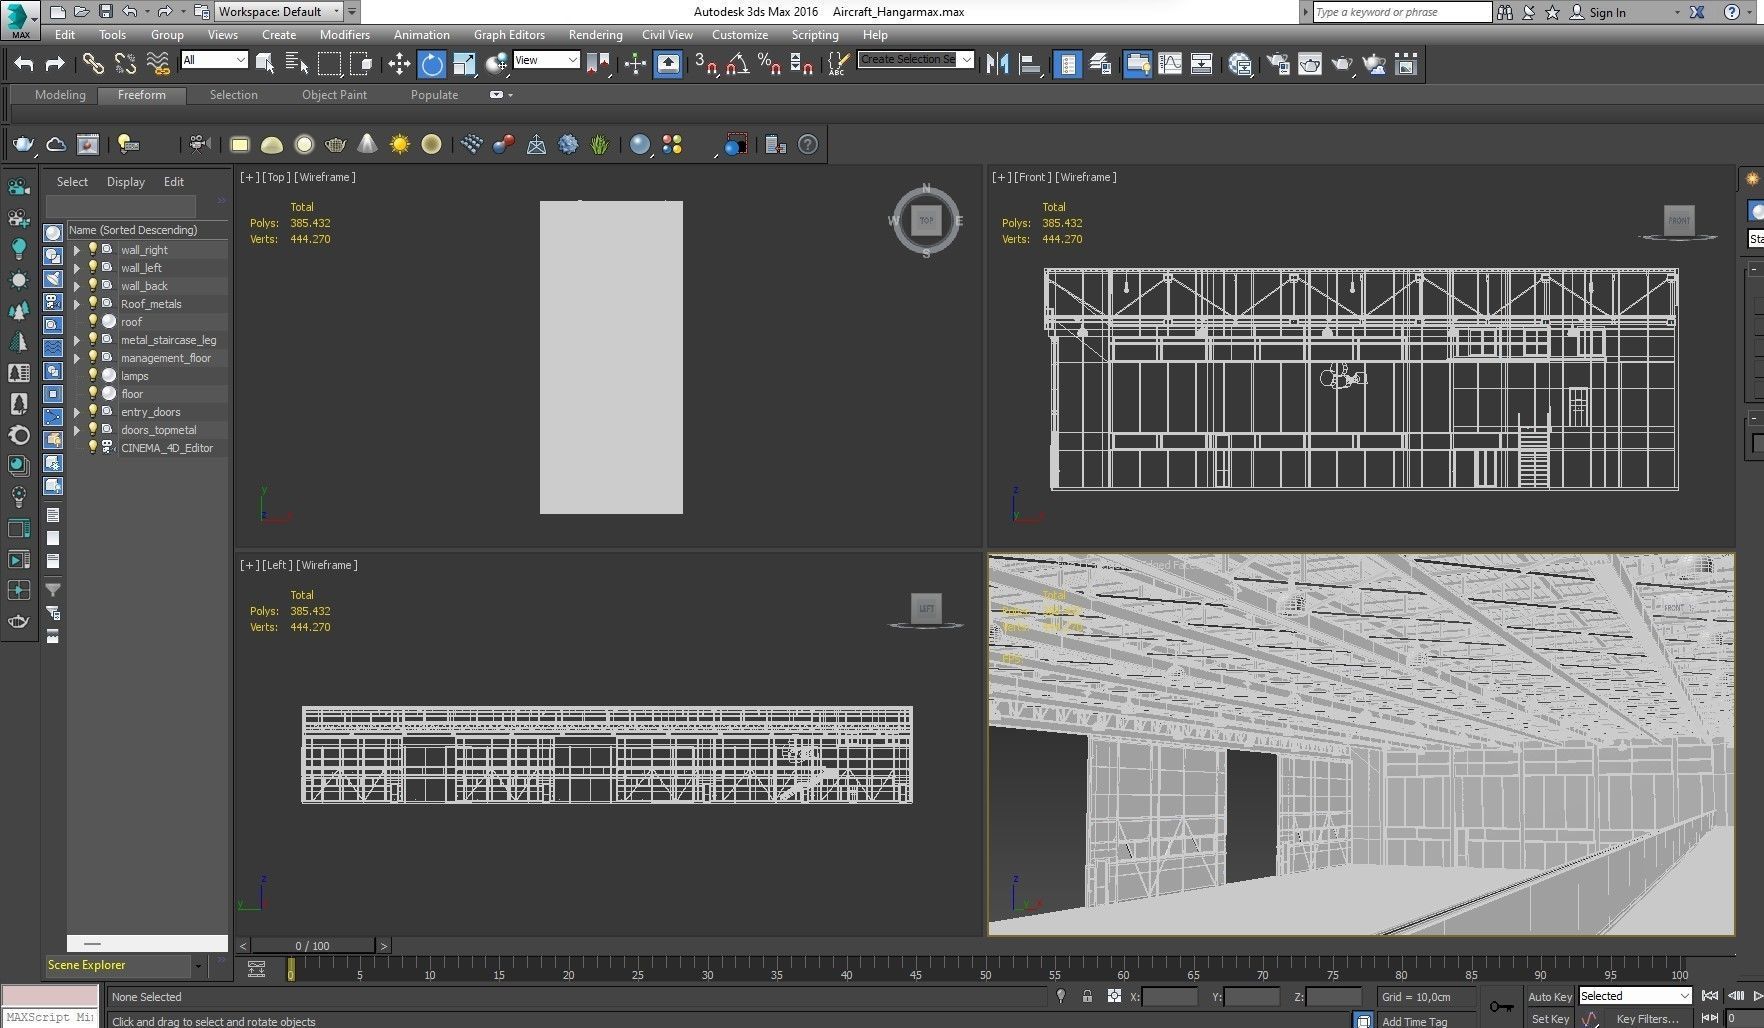1764x1028 pixels.
Task: Switch to the Modeling ribbon tab
Action: click(60, 95)
